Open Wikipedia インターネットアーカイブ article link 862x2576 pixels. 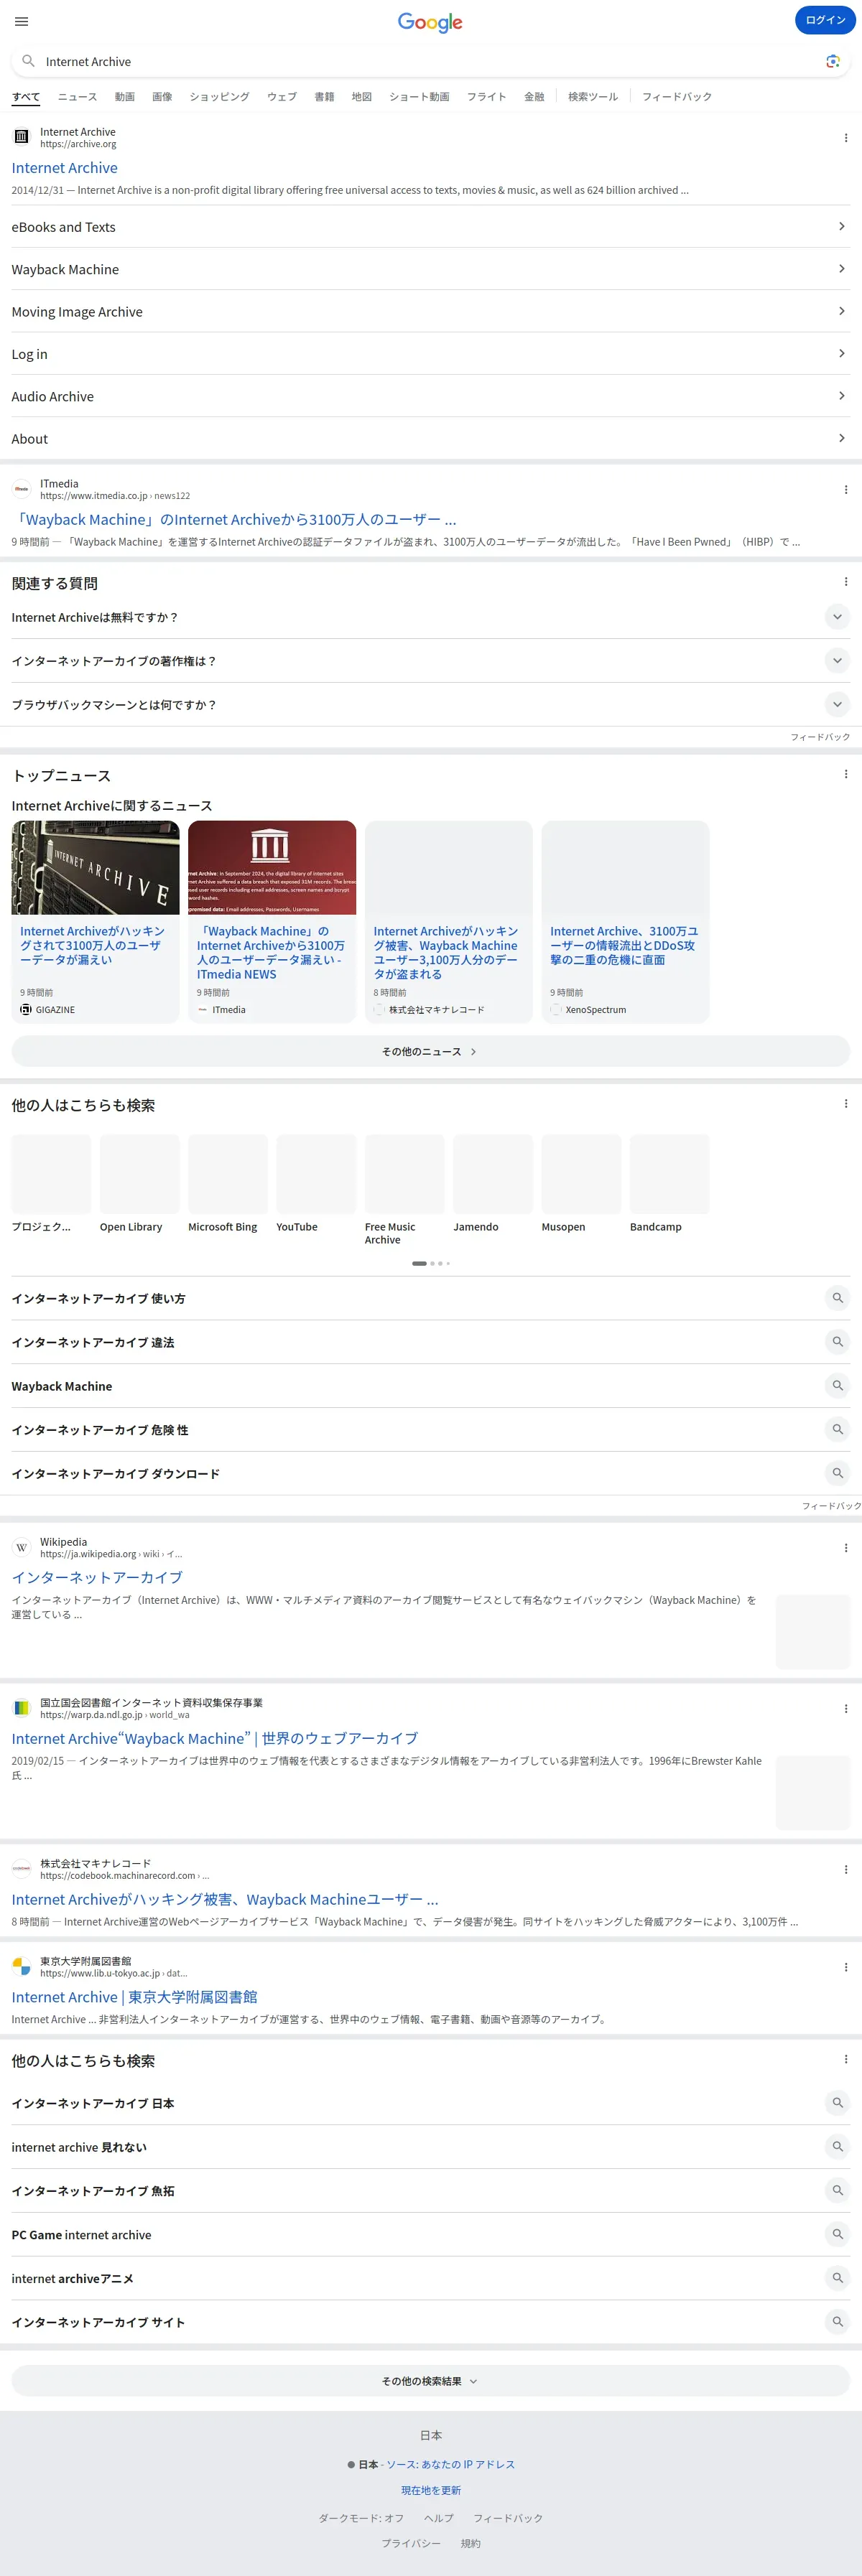[x=97, y=1577]
